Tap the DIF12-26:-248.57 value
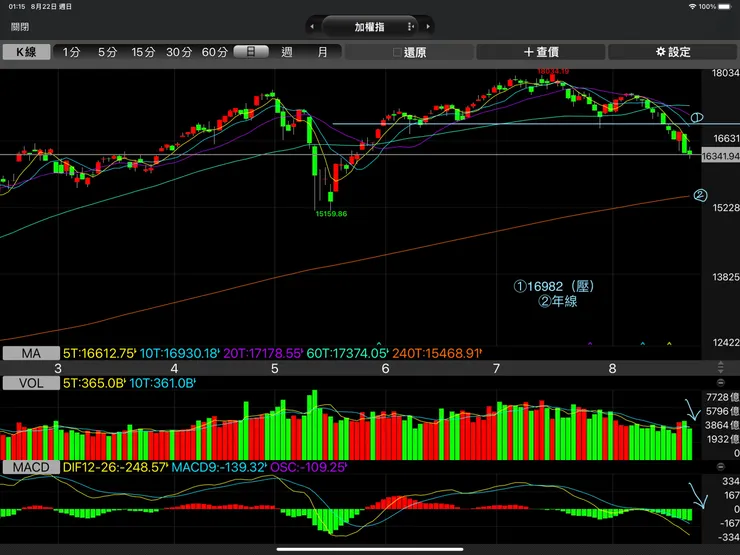This screenshot has width=740, height=555. point(115,467)
